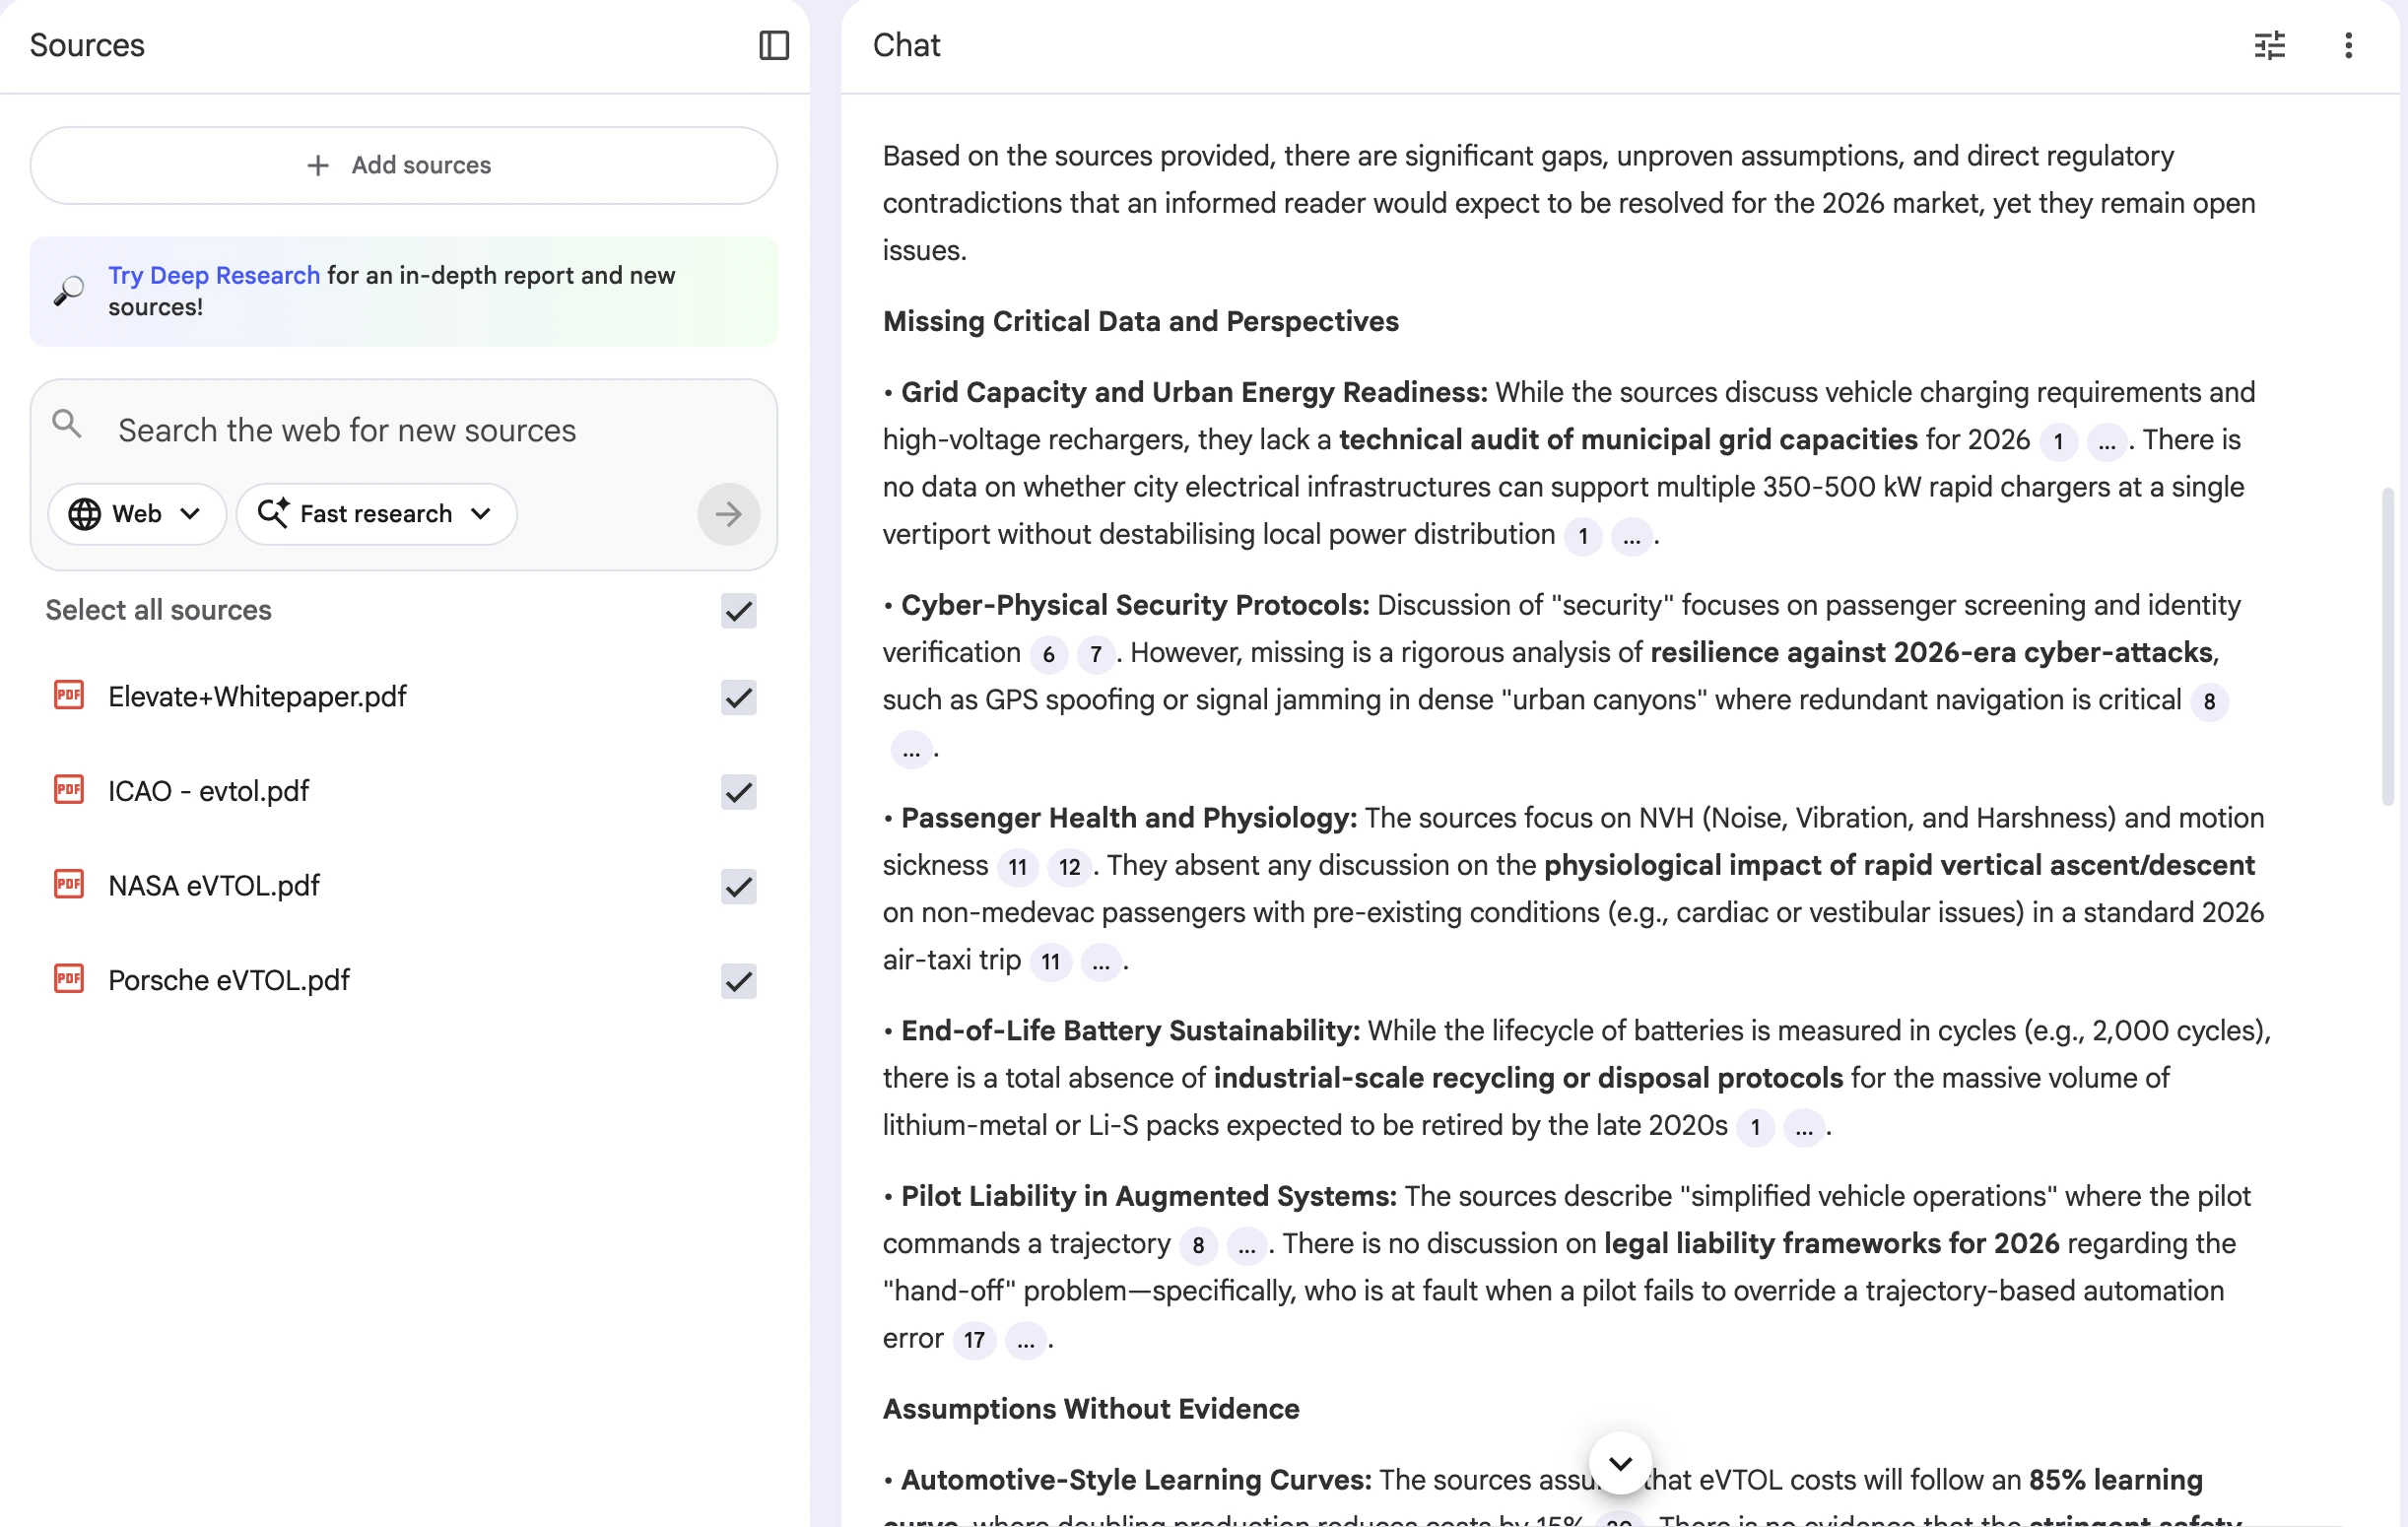Screen dimensions: 2408x1527
Task: Click the NASA eVTOL.pdf PDF icon
Action: click(68, 884)
